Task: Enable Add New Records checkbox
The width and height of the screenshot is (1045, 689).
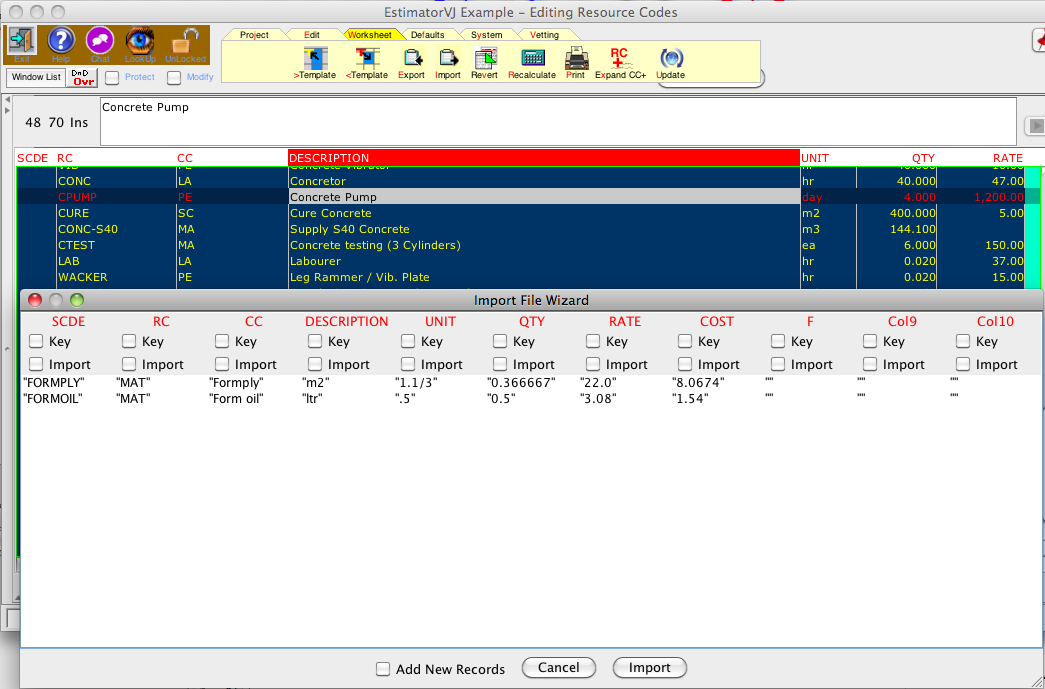Action: [x=383, y=669]
